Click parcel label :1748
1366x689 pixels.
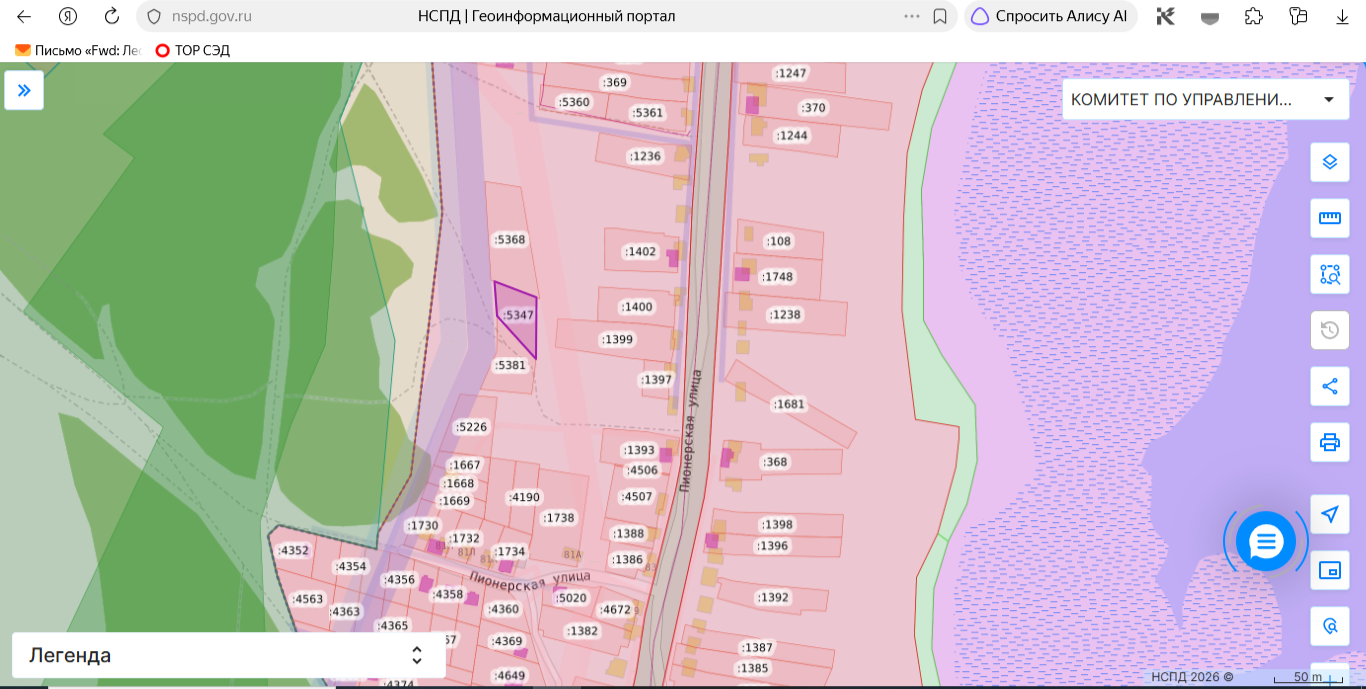(x=776, y=277)
